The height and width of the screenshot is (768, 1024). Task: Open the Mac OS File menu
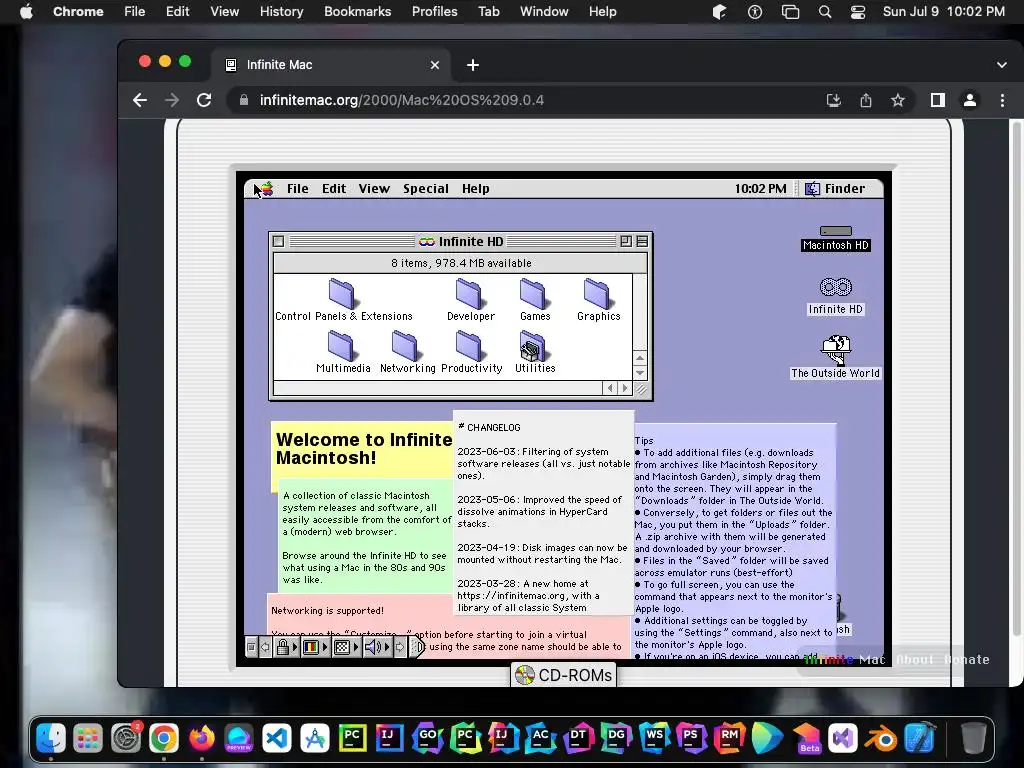297,189
